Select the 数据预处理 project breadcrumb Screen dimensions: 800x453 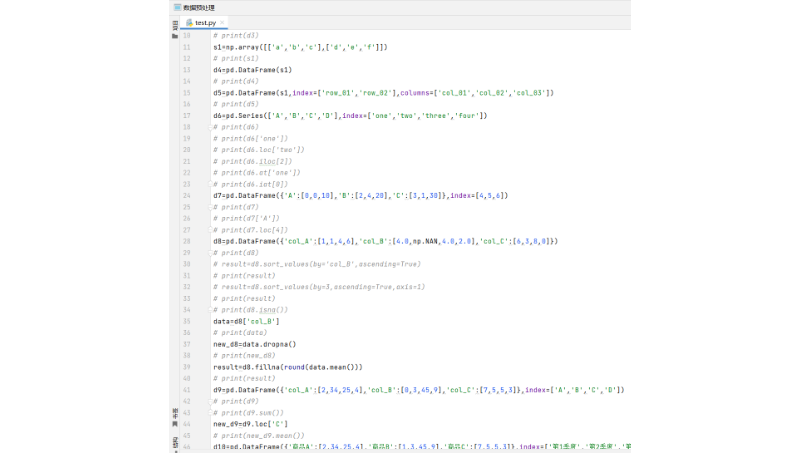click(x=199, y=8)
